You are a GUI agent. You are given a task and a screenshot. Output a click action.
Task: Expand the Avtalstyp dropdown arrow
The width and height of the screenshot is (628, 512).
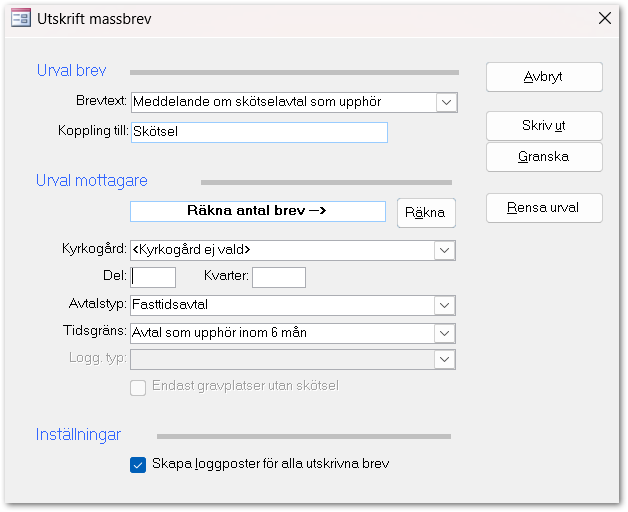click(446, 306)
